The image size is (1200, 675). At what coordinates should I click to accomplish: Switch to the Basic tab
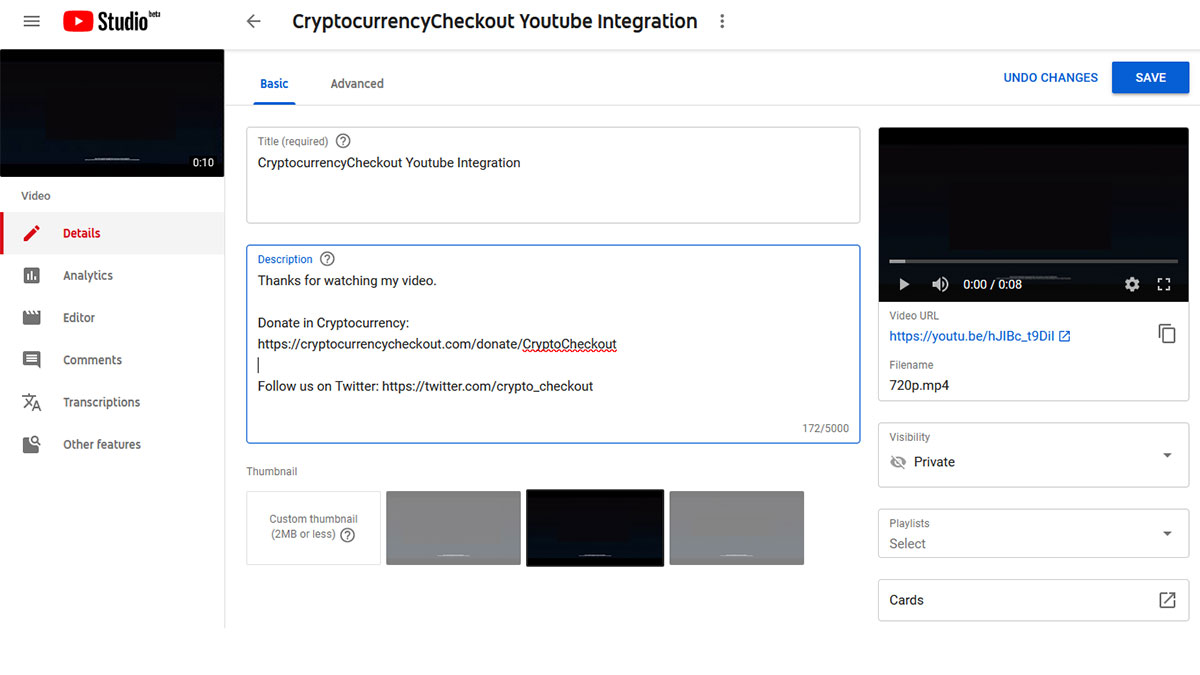pyautogui.click(x=274, y=84)
